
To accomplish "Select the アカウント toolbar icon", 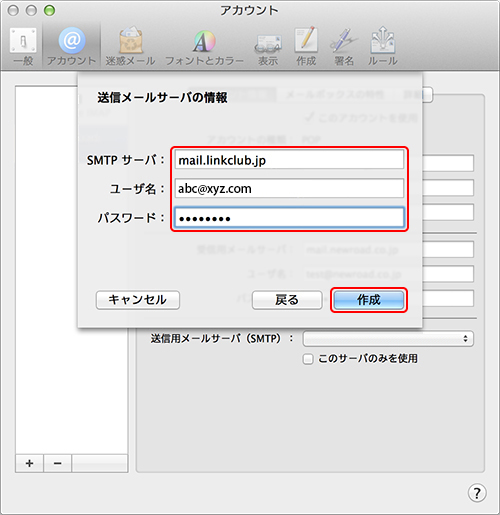I will tap(71, 47).
